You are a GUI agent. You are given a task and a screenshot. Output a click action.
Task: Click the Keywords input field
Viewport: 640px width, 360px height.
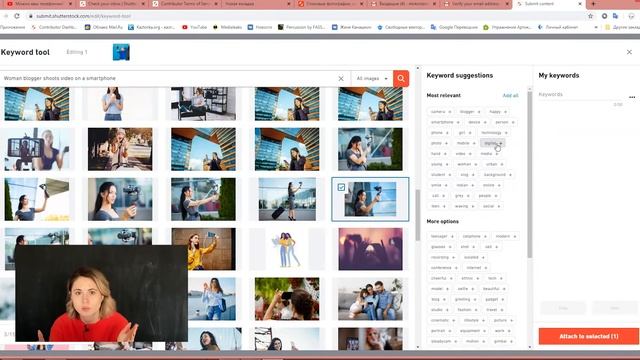[580, 95]
